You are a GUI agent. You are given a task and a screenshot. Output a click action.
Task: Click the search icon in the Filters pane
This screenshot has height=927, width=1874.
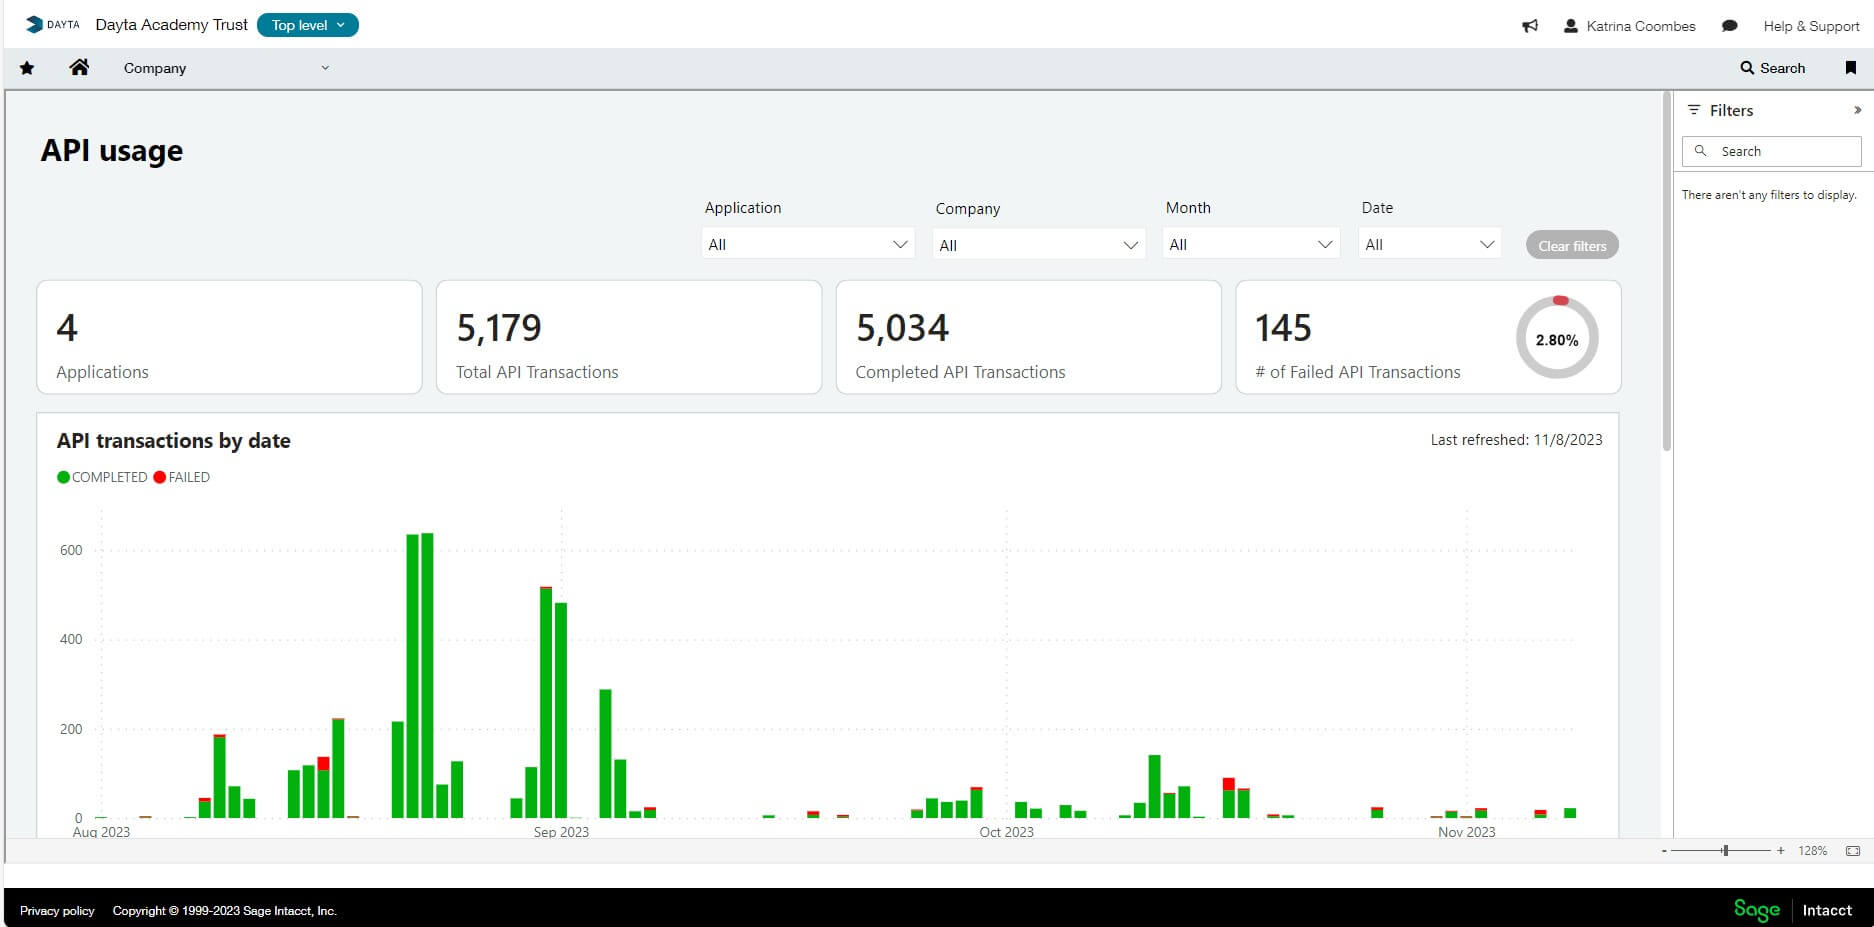[1700, 151]
